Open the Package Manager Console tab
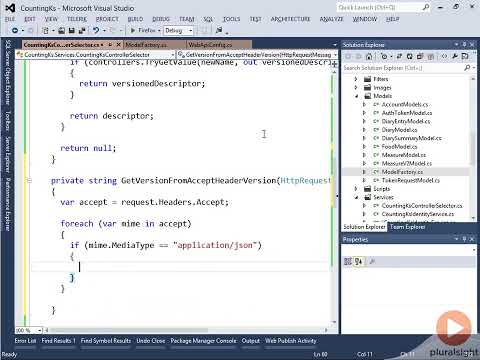The image size is (480, 360). 204,341
